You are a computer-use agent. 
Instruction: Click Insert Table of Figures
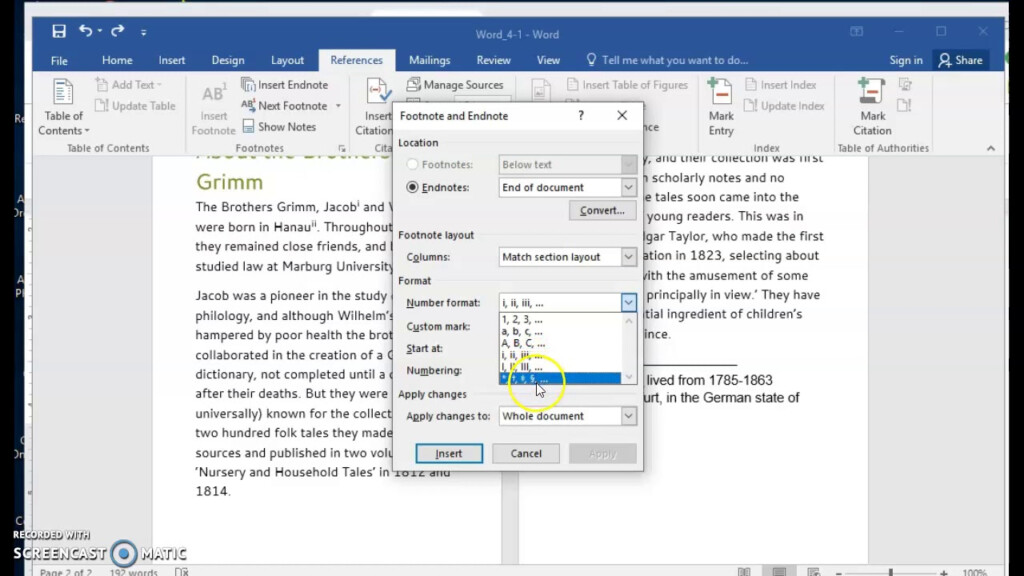(627, 84)
